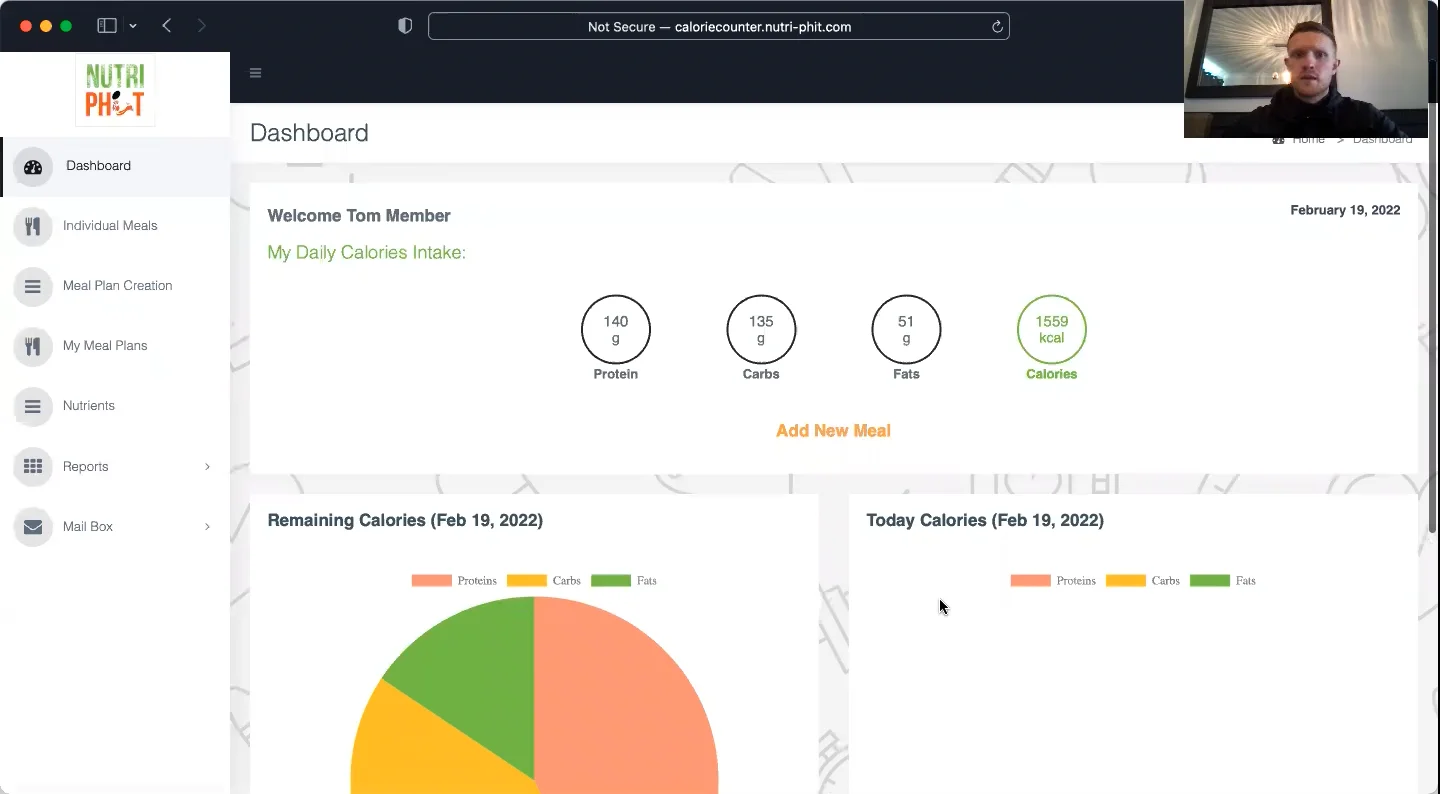The width and height of the screenshot is (1440, 794).
Task: Open Meal Plan Creation menu item
Action: click(117, 286)
